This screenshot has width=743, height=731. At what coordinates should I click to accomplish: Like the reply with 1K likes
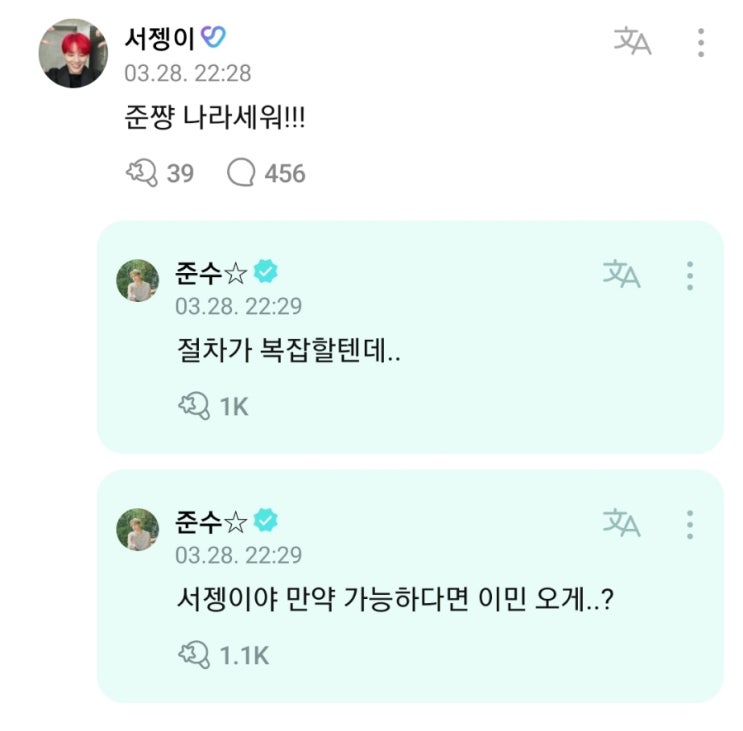click(x=192, y=405)
